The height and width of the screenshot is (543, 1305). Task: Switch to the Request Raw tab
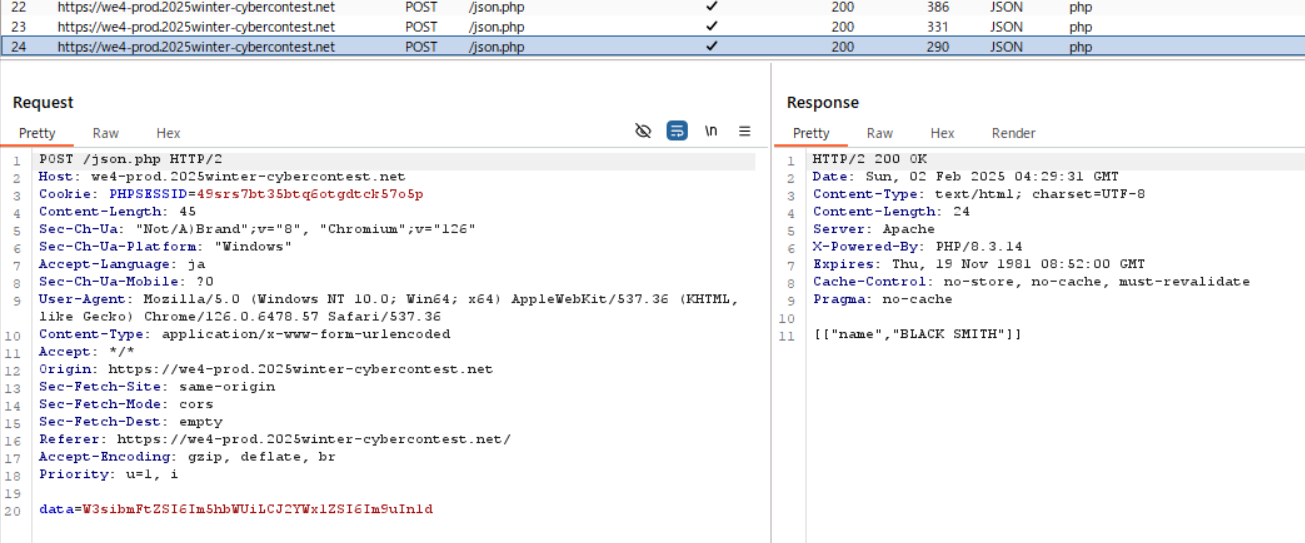click(106, 133)
